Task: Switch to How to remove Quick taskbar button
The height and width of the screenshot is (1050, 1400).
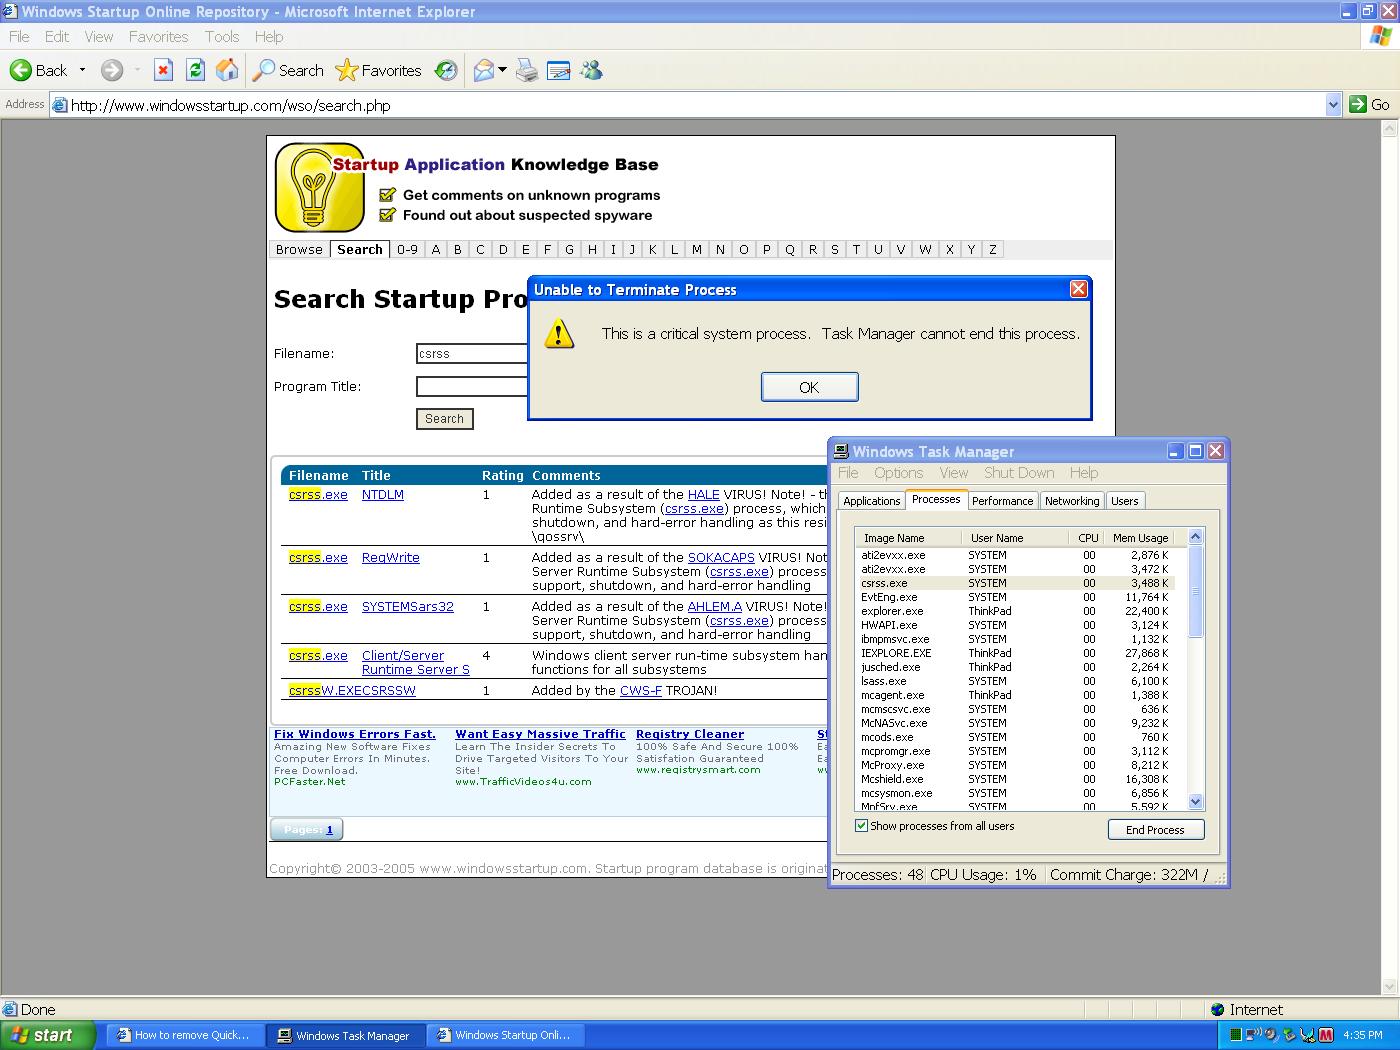Action: click(184, 1035)
